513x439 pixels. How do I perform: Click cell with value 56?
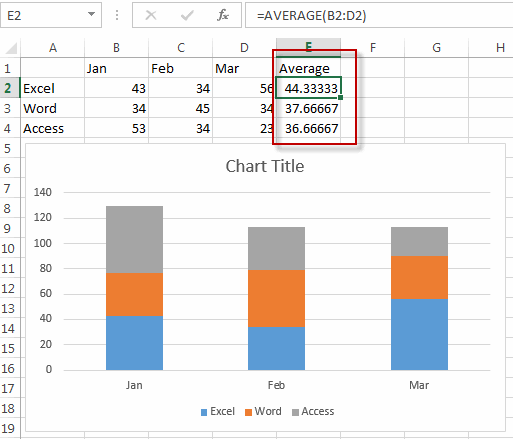[244, 88]
